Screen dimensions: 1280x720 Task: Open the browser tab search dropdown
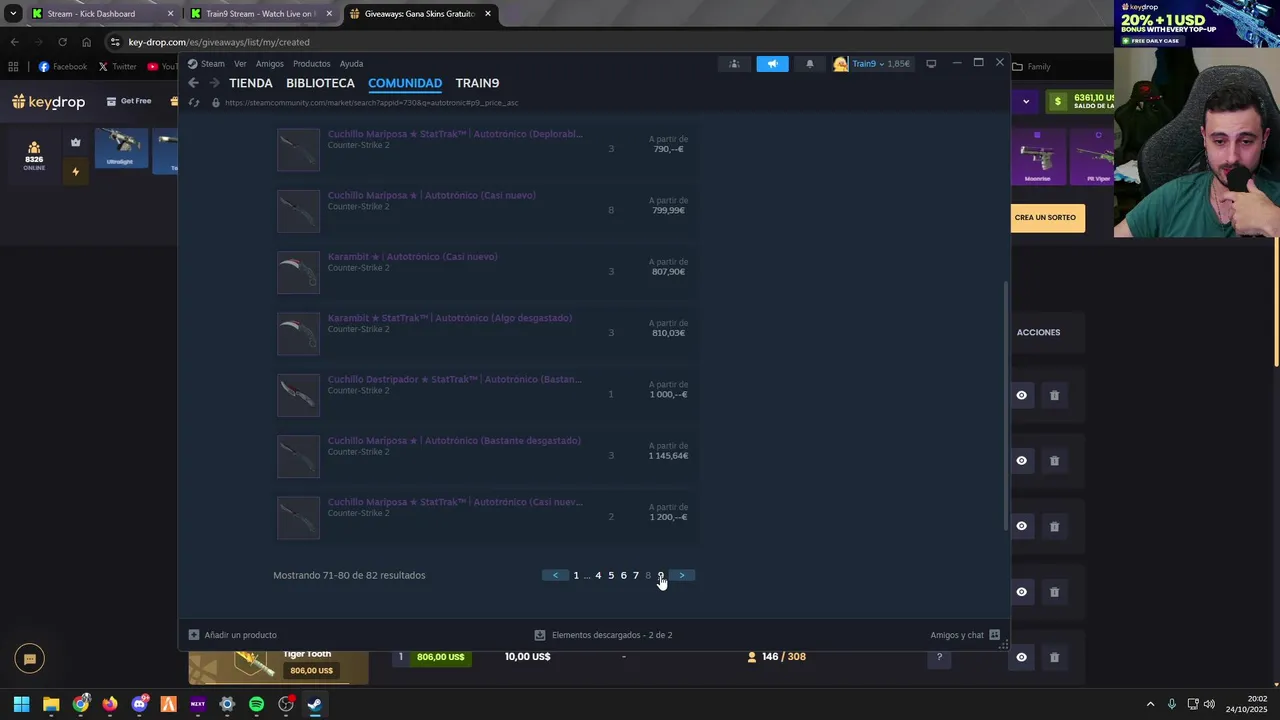[13, 14]
